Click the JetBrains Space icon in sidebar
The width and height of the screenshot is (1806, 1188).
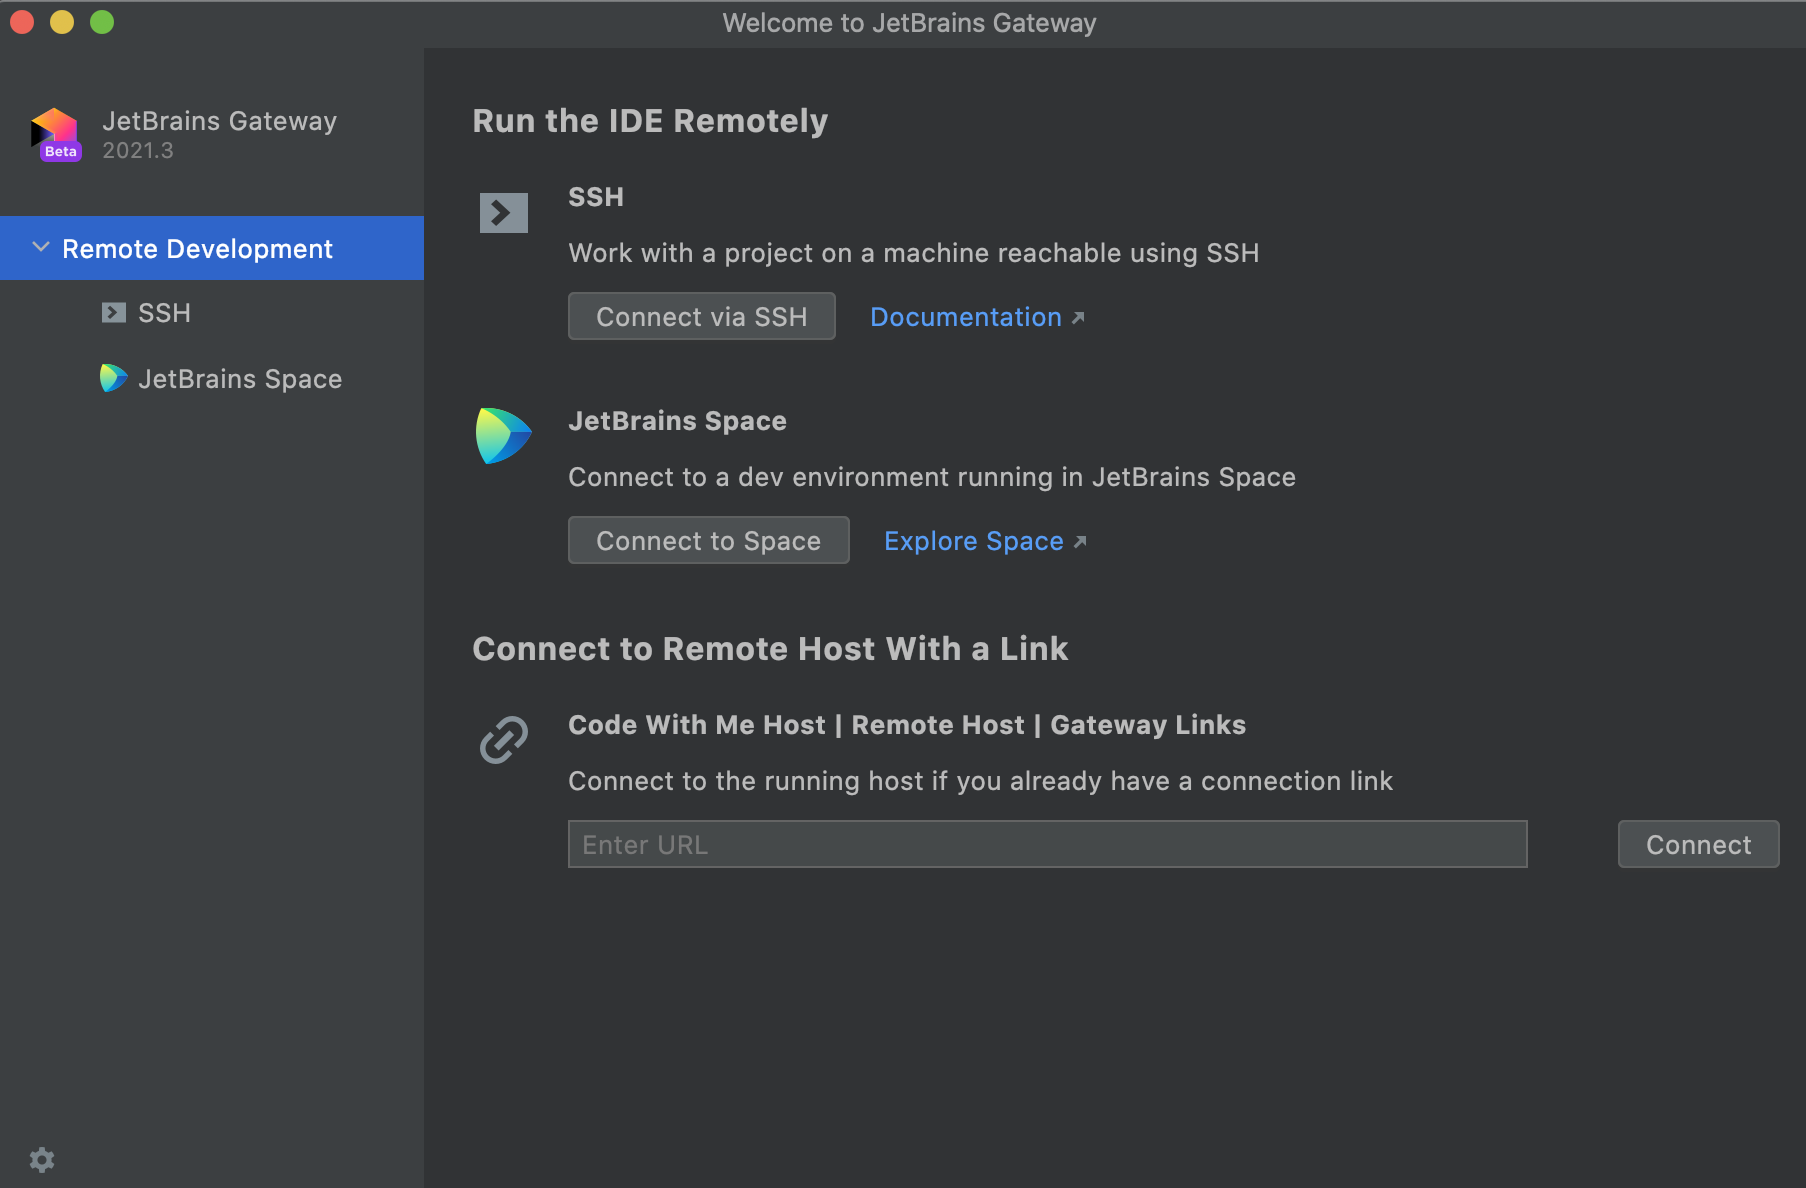point(113,378)
